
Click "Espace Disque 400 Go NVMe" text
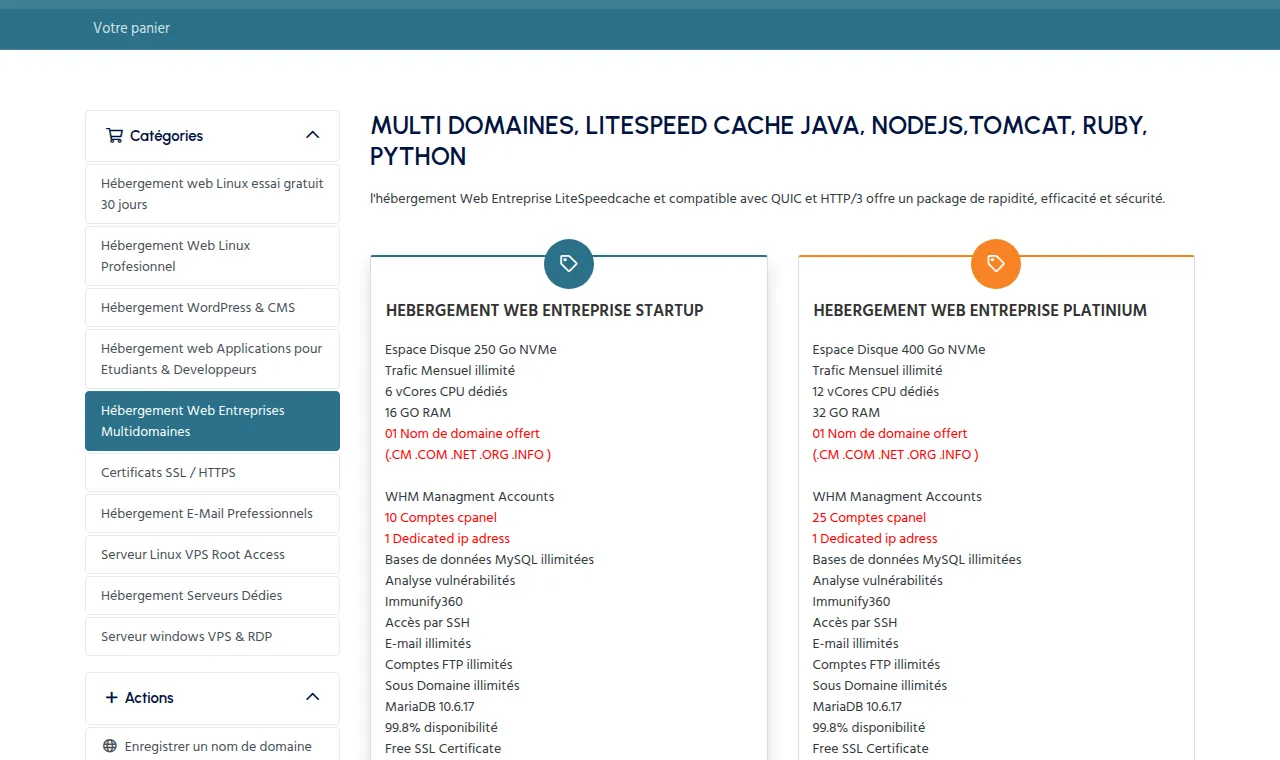coord(899,349)
